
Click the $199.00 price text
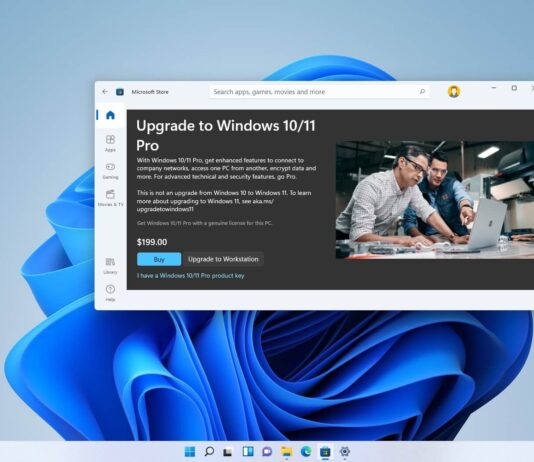[152, 242]
